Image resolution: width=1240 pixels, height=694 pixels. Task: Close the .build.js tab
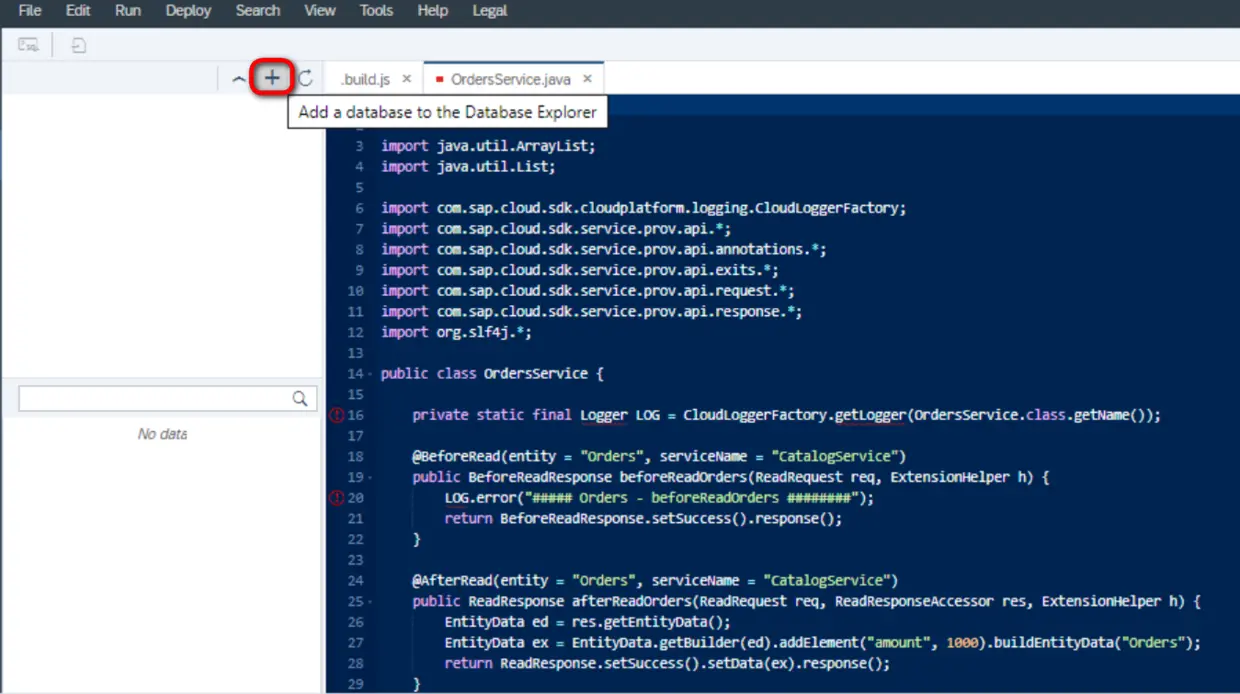[x=407, y=79]
